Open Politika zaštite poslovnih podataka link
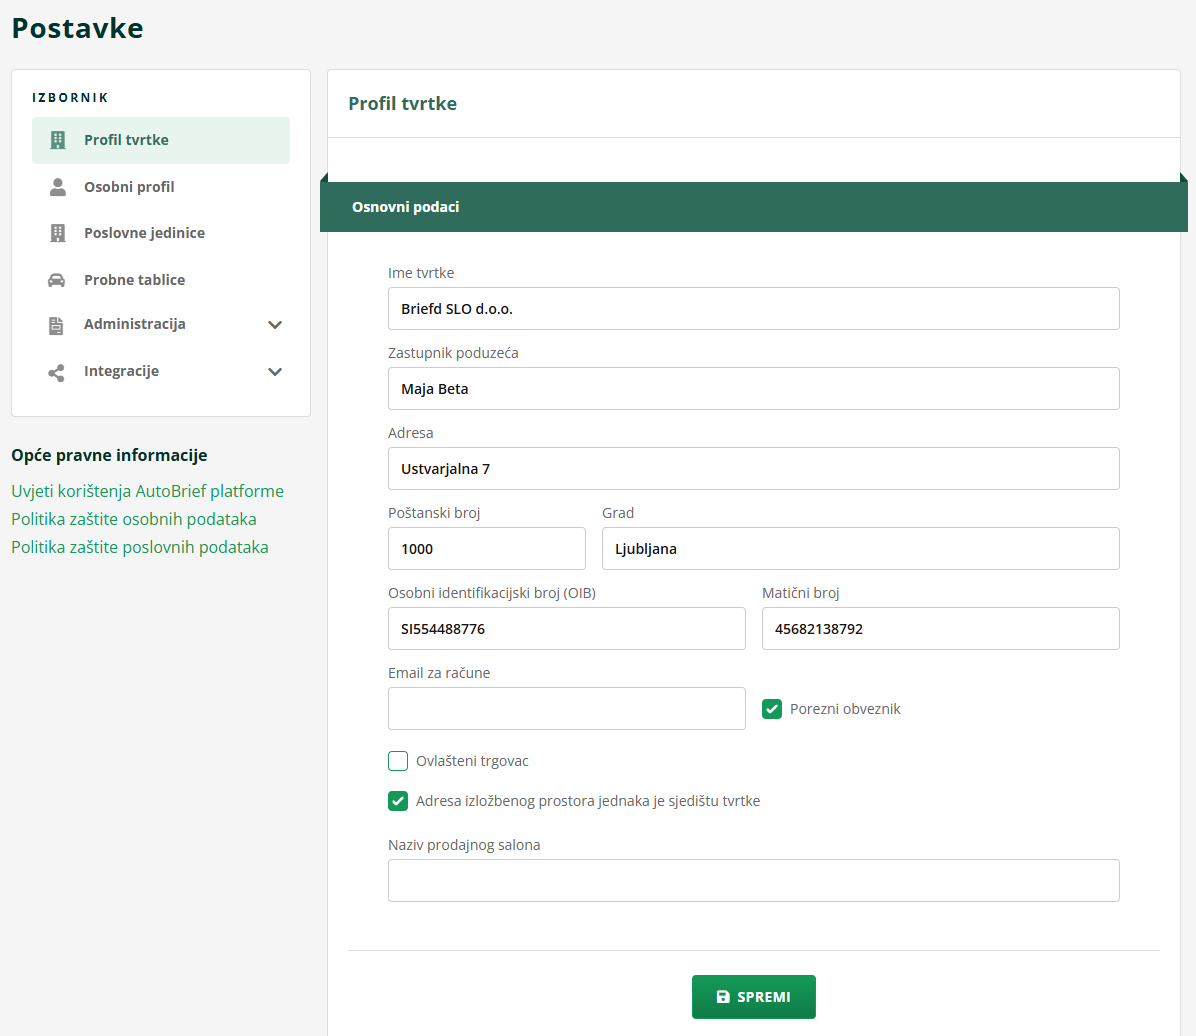 pyautogui.click(x=140, y=547)
